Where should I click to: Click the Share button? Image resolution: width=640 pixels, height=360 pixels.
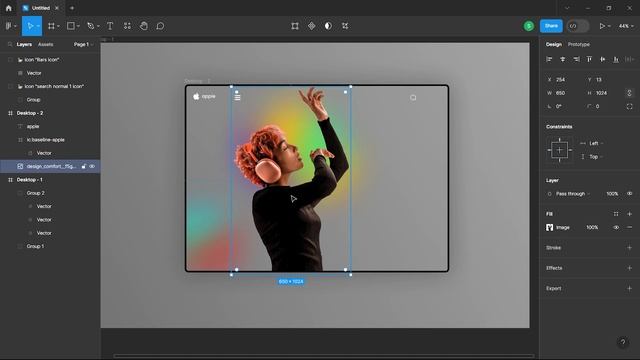coord(551,26)
